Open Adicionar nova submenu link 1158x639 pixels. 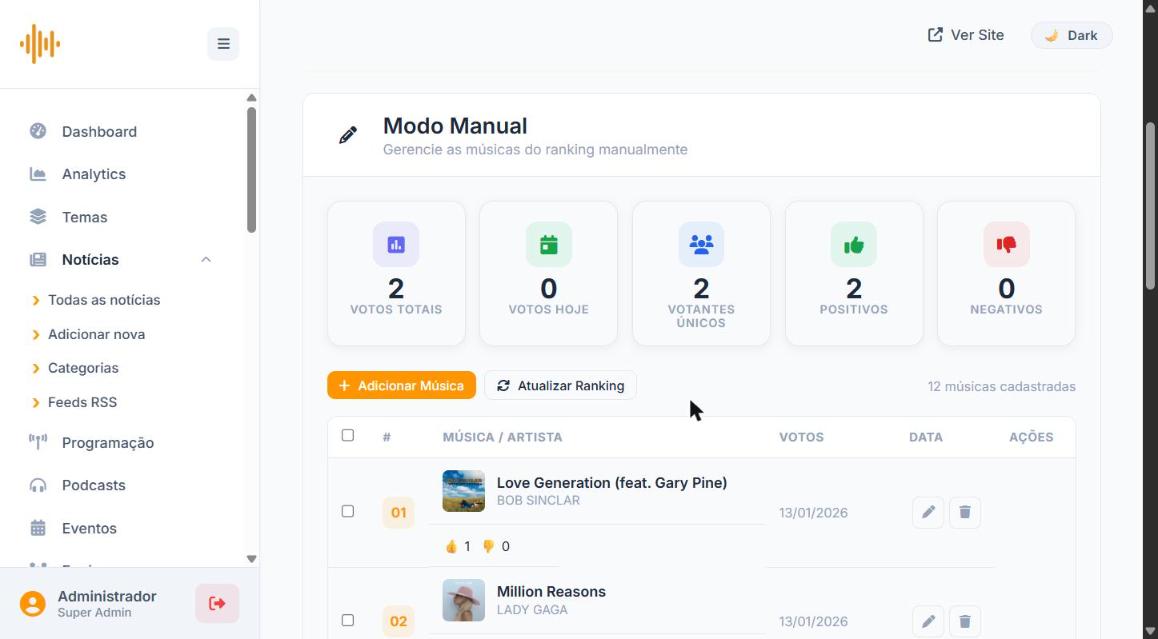tap(96, 334)
